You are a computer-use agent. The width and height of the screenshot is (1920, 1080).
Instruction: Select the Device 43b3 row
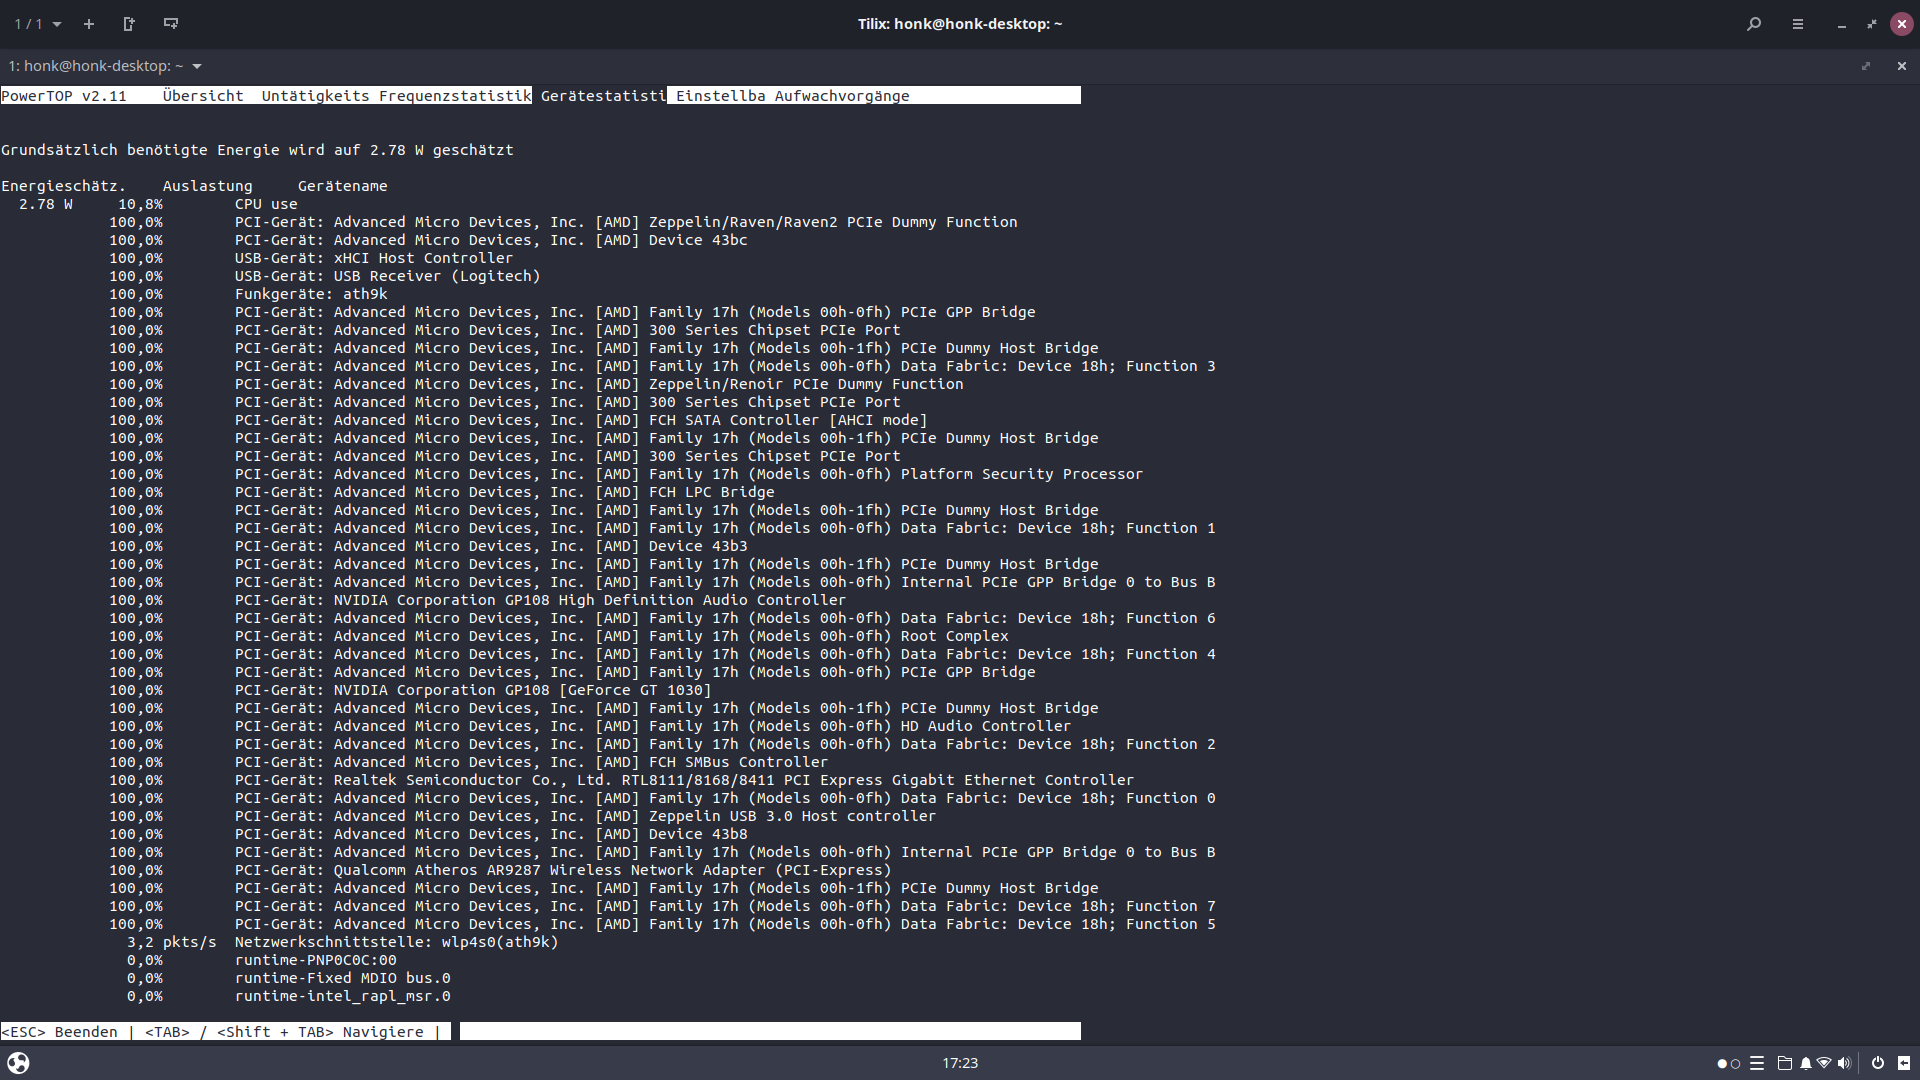(428, 546)
